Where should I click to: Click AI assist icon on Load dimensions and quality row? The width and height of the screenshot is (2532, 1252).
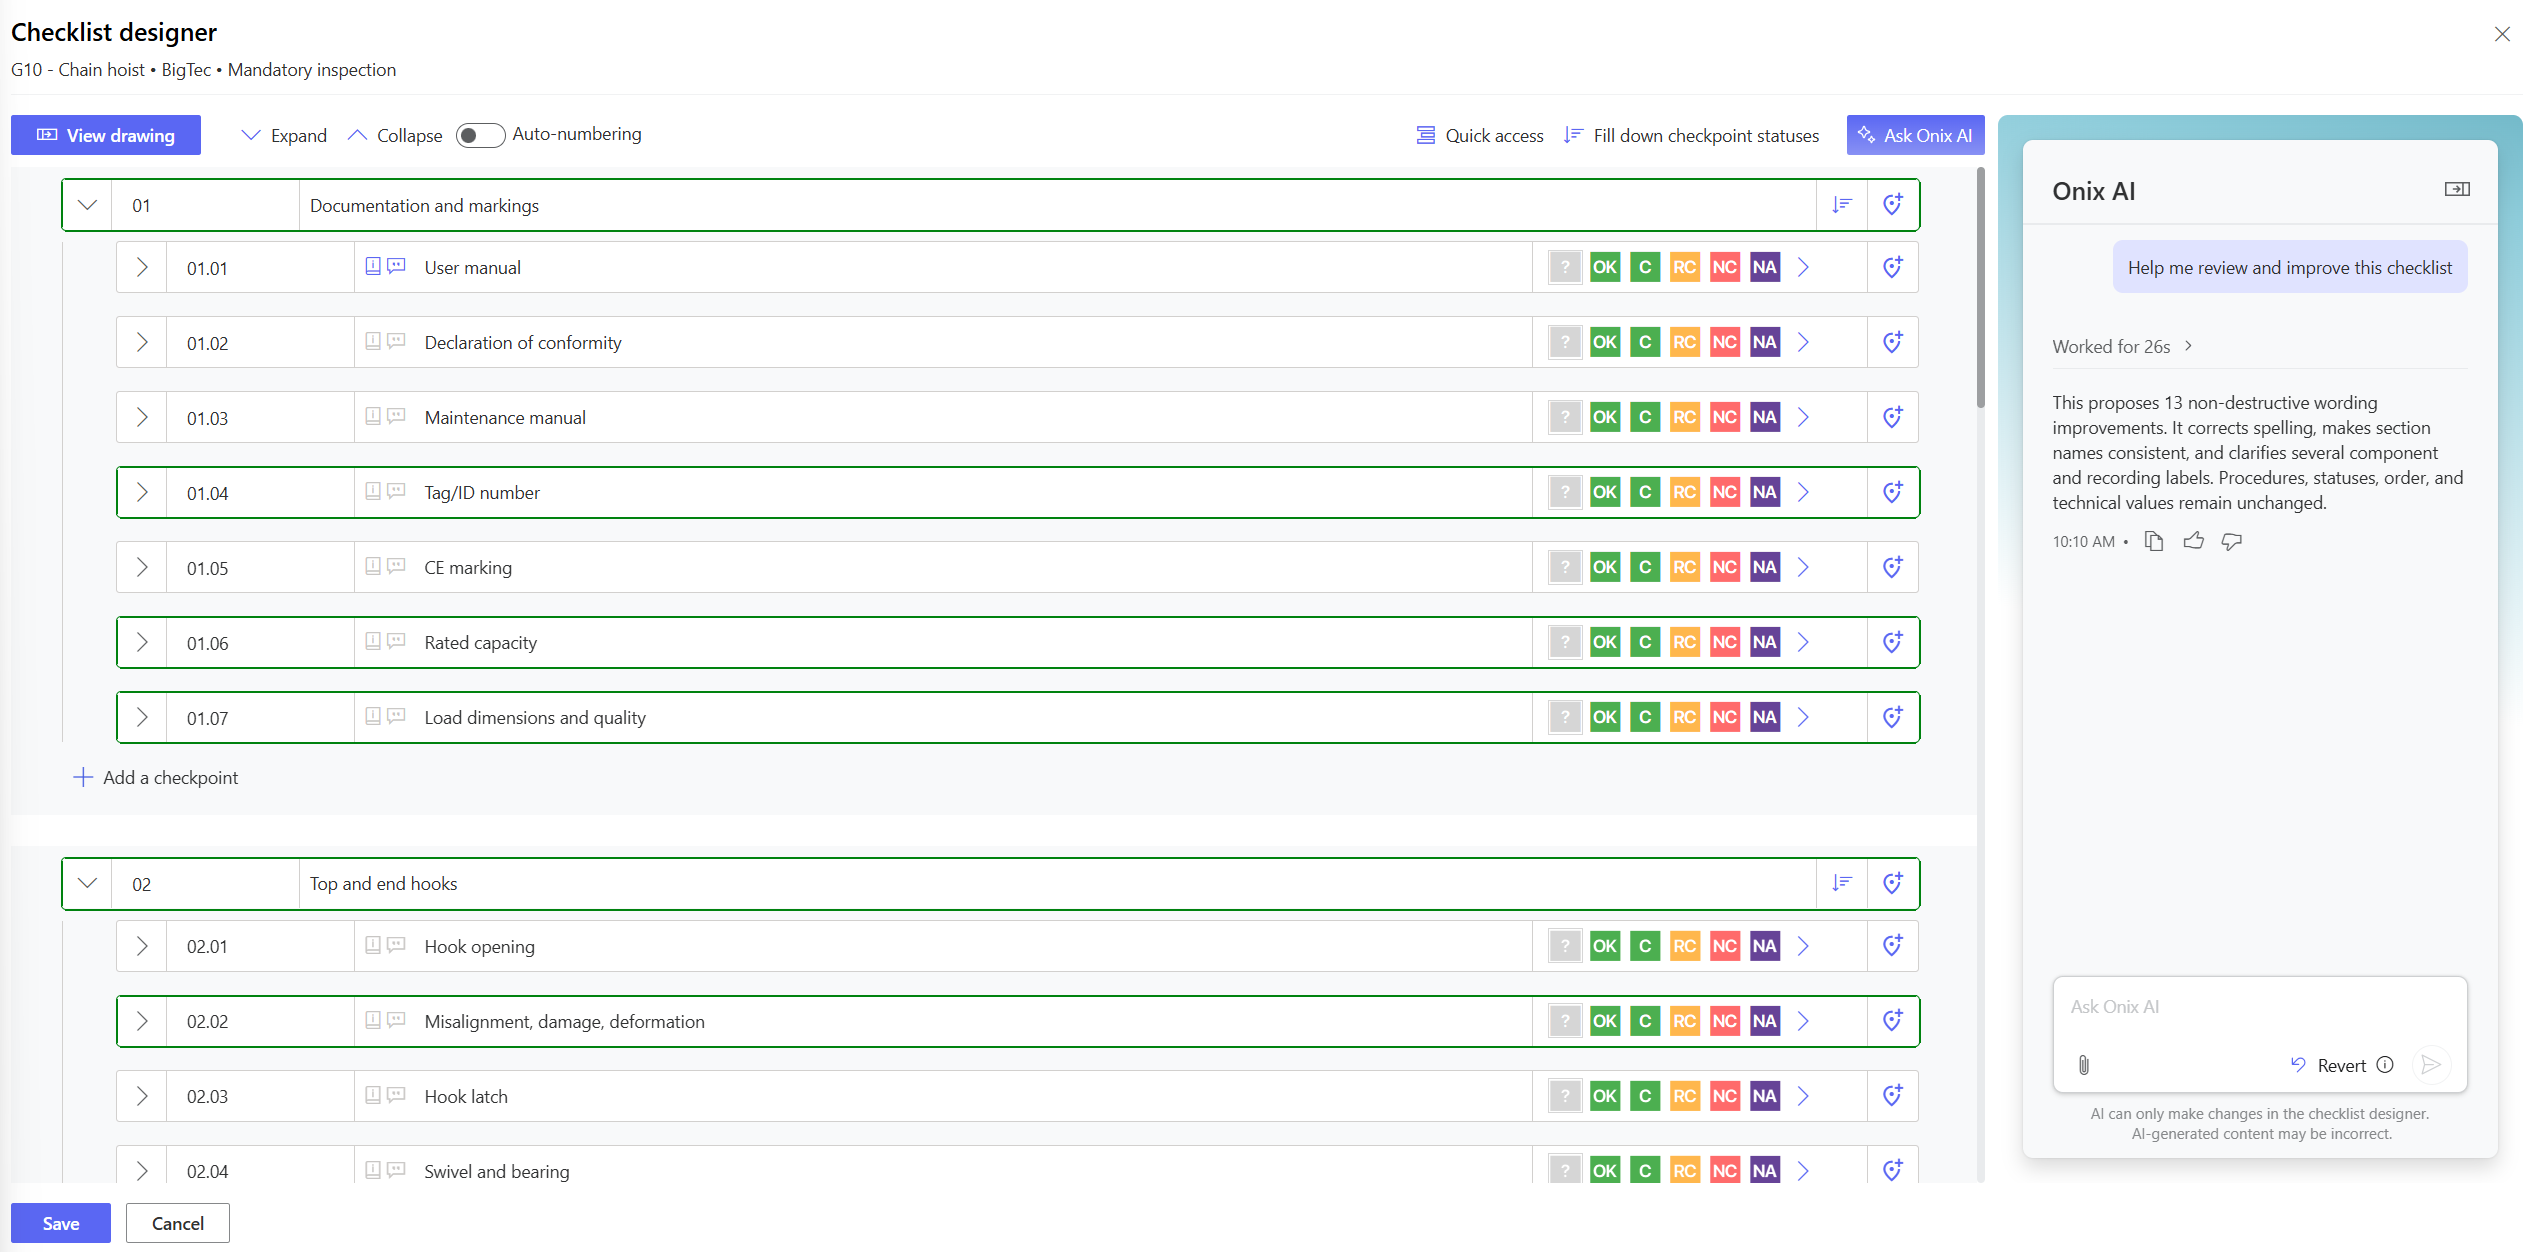tap(1893, 717)
